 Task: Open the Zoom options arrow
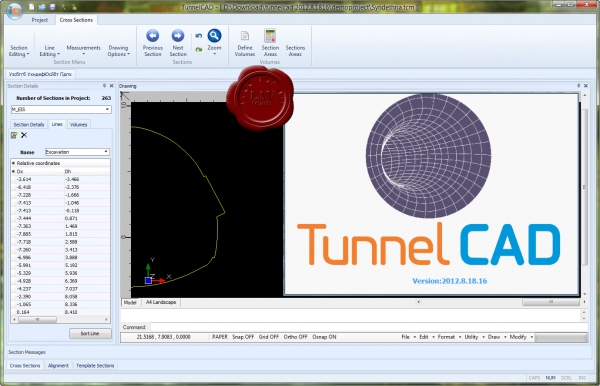point(214,54)
